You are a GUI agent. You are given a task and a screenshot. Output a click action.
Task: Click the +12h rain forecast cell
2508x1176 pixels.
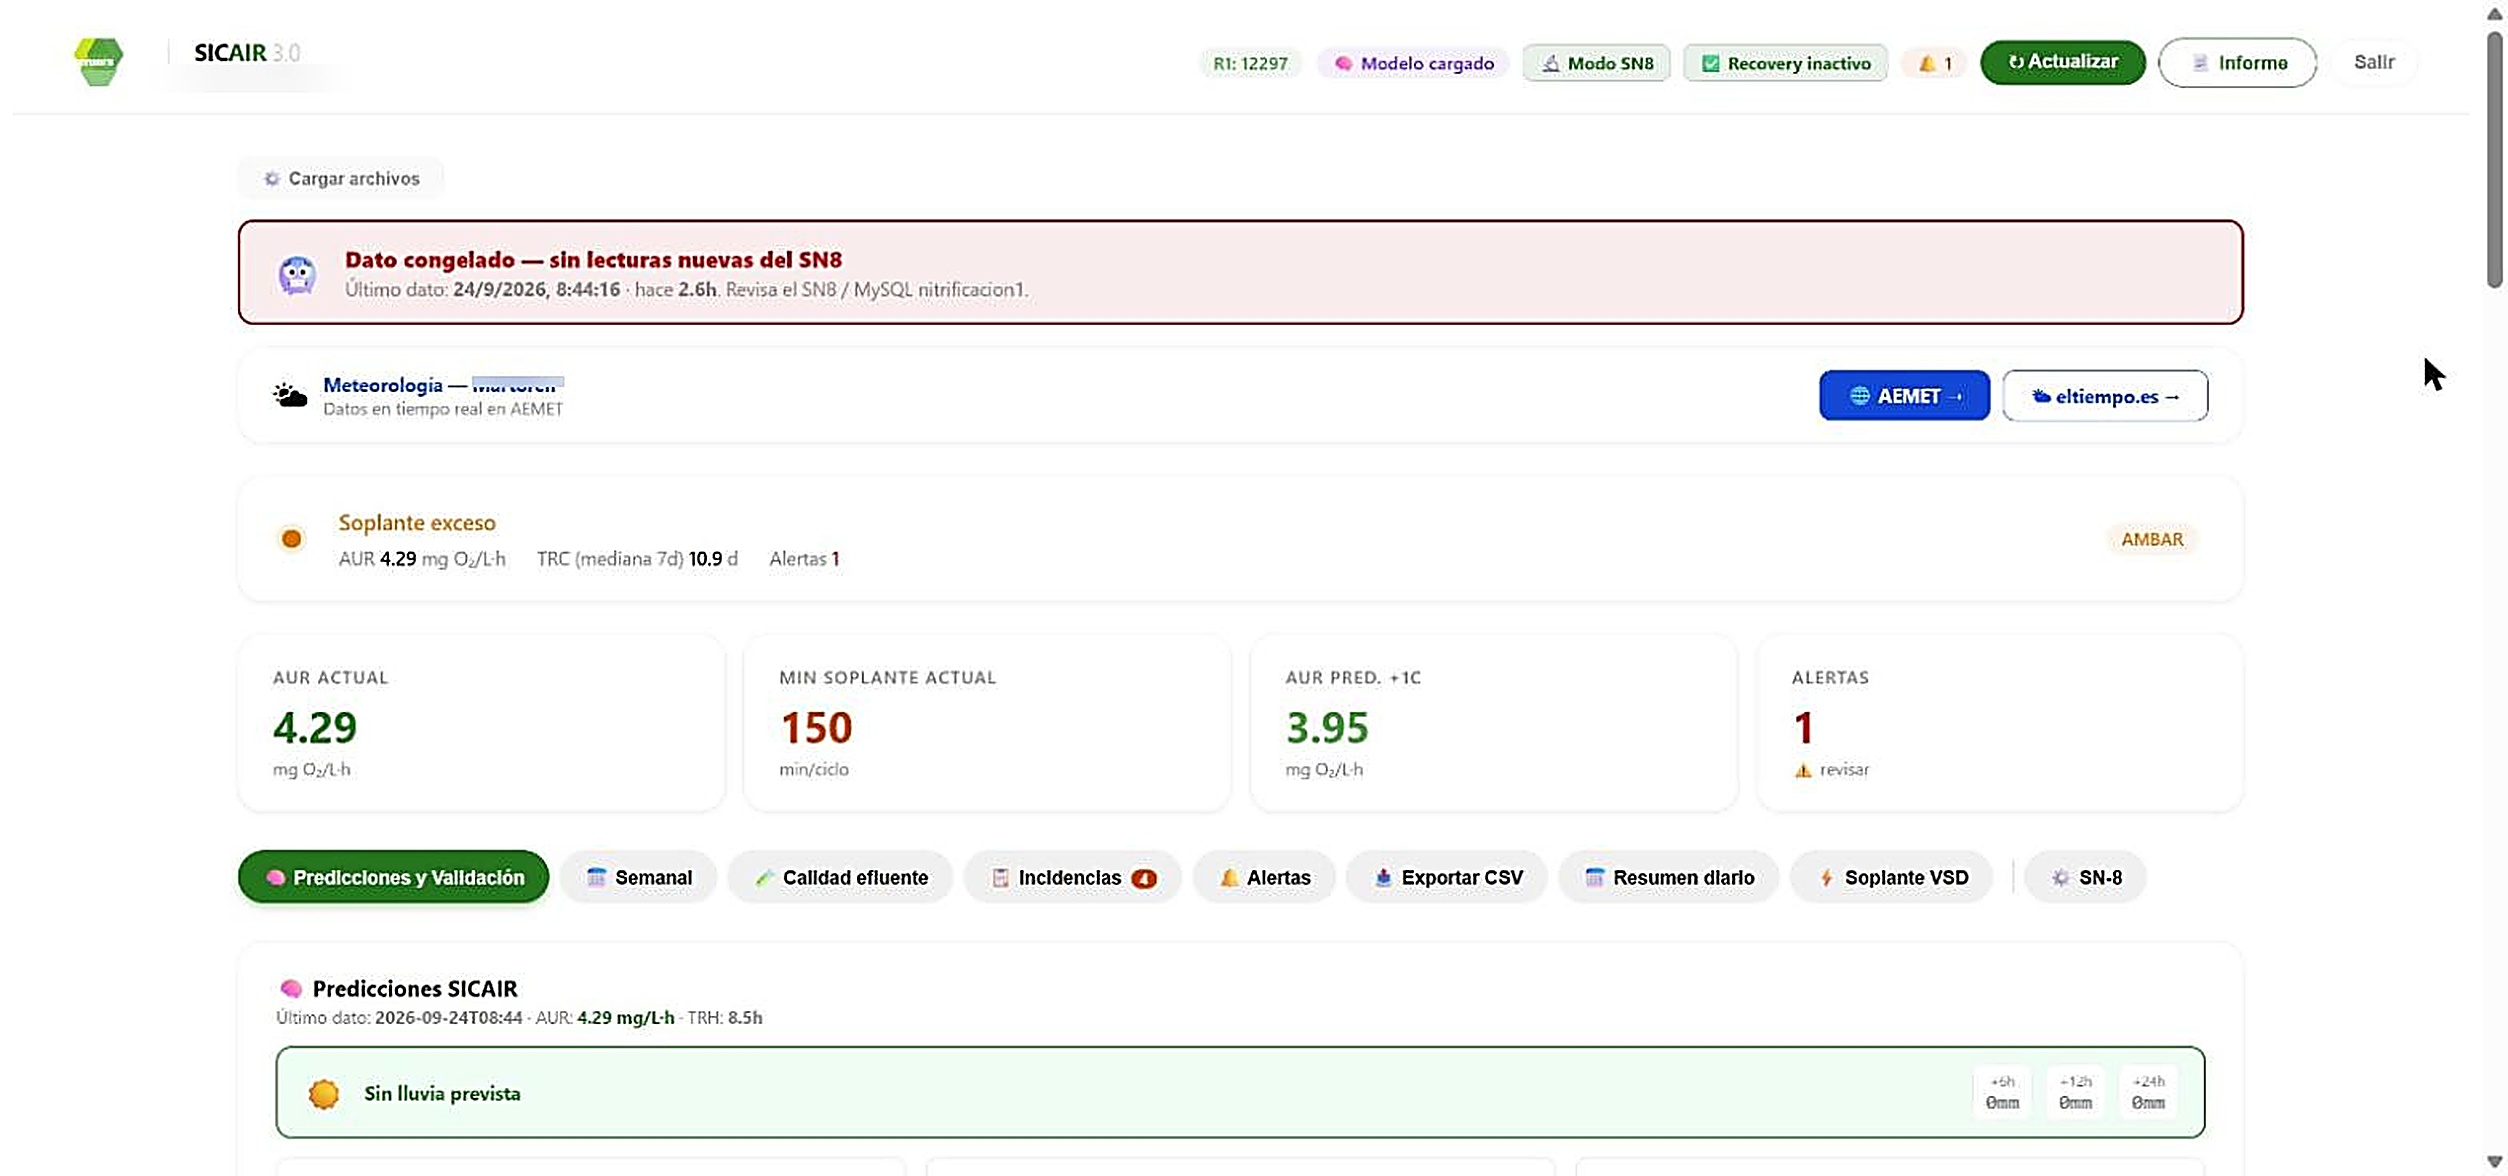tap(2075, 1093)
